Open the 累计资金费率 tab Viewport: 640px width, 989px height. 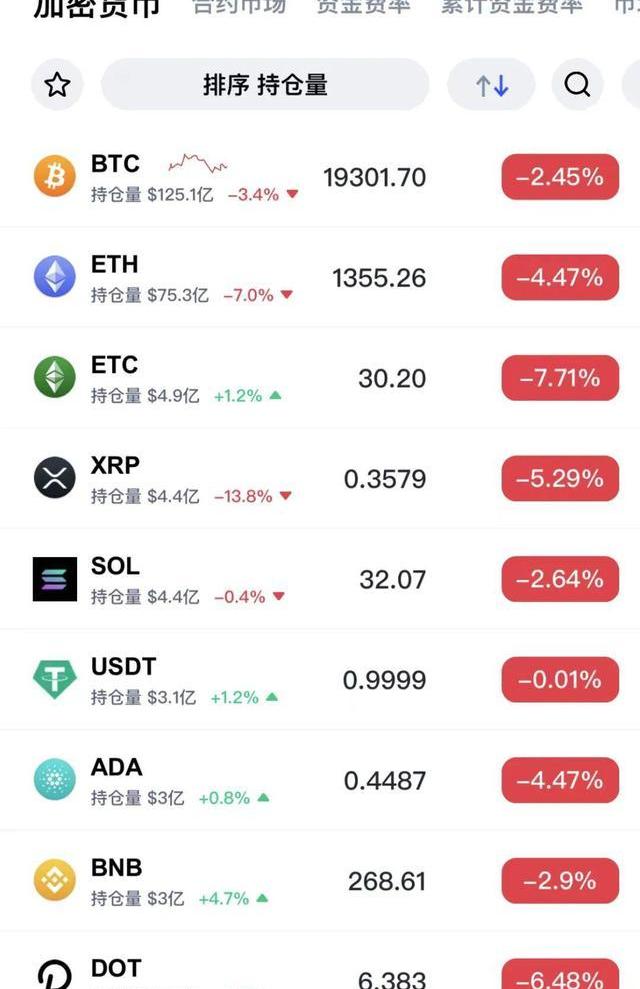[x=511, y=6]
